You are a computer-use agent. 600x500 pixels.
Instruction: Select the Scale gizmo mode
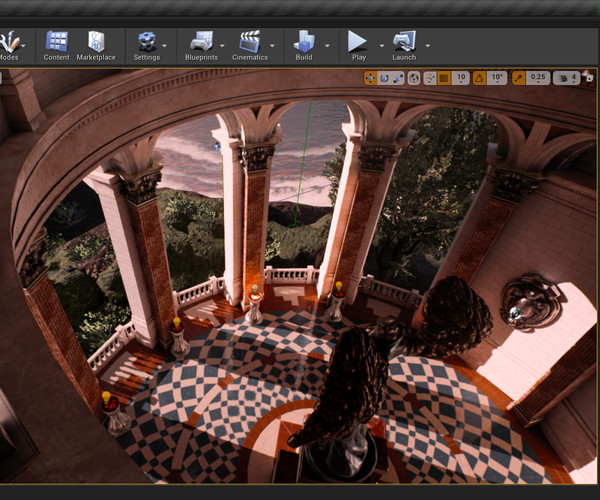[398, 78]
